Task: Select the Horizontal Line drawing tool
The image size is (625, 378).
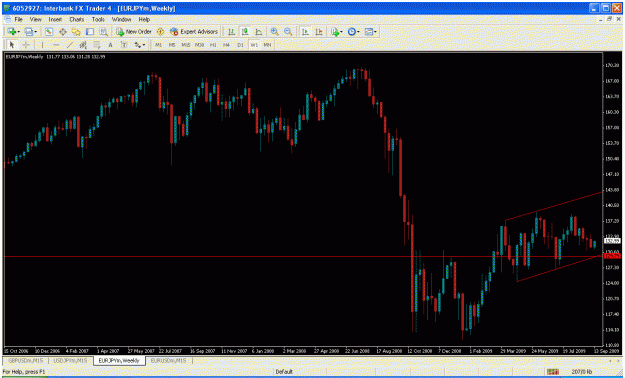Action: 56,45
